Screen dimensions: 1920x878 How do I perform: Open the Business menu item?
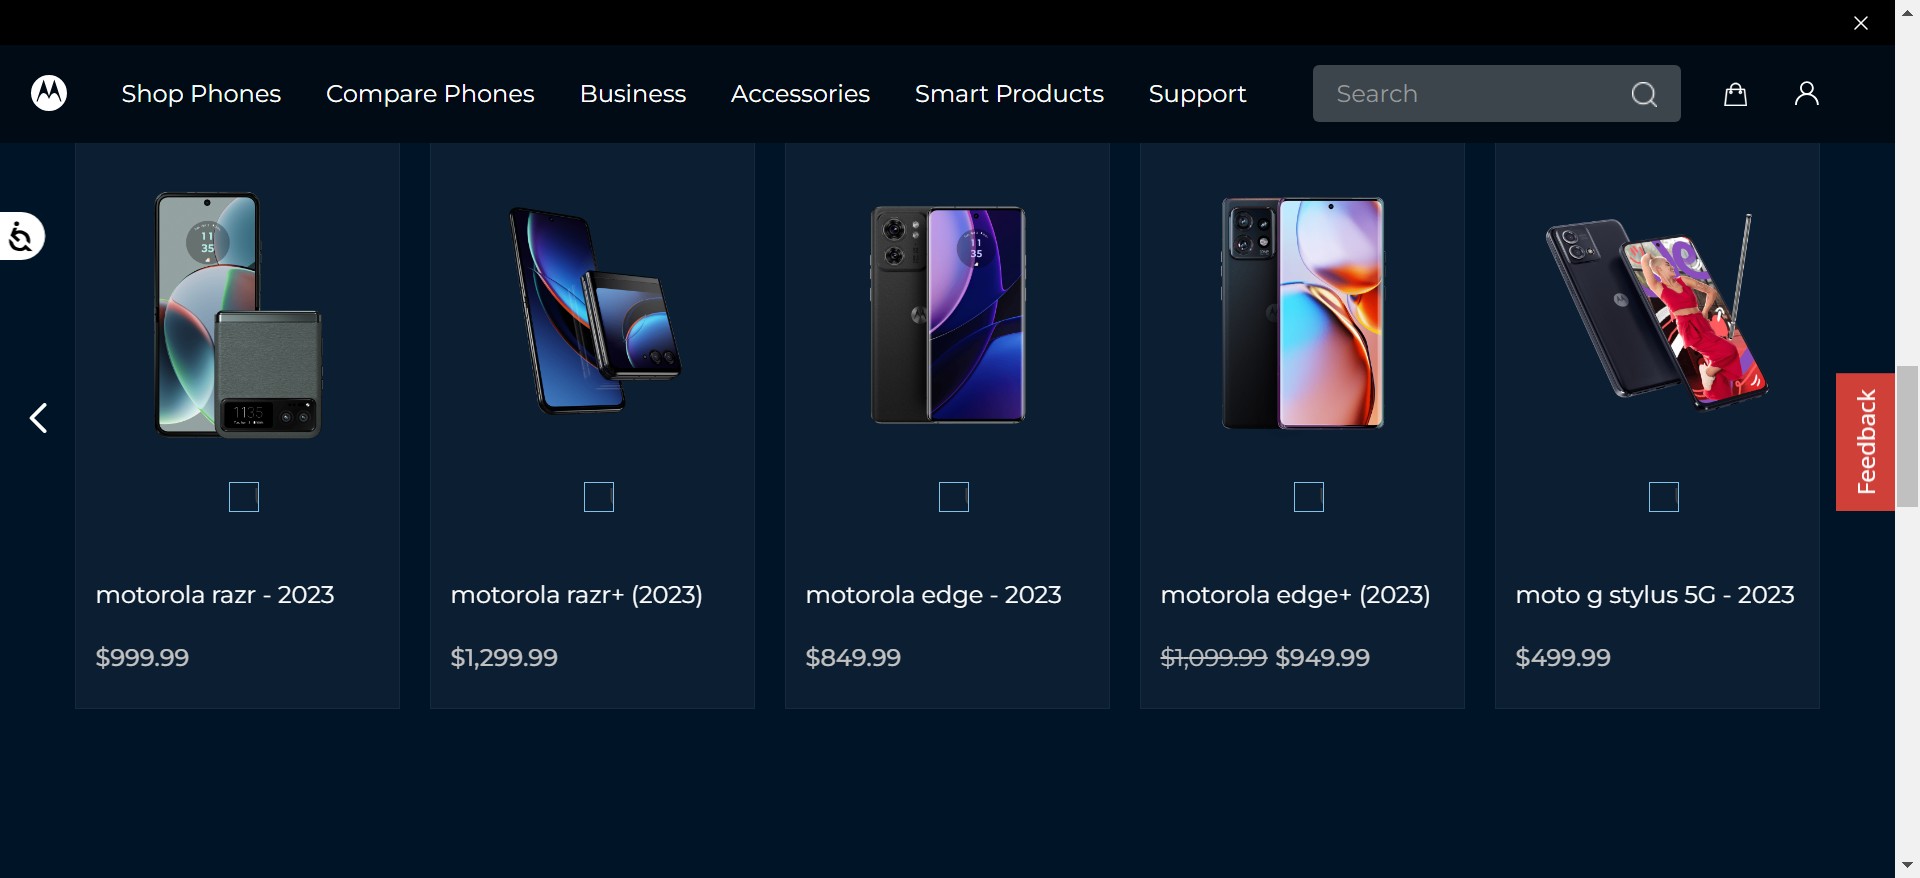633,94
